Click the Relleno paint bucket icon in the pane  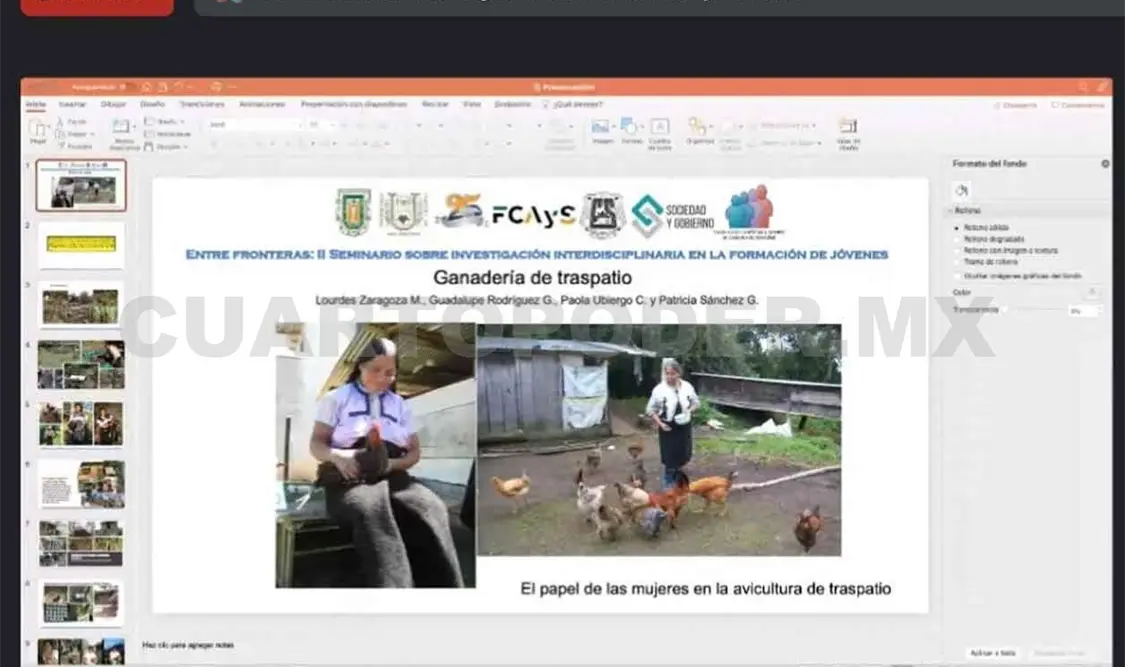[x=962, y=190]
